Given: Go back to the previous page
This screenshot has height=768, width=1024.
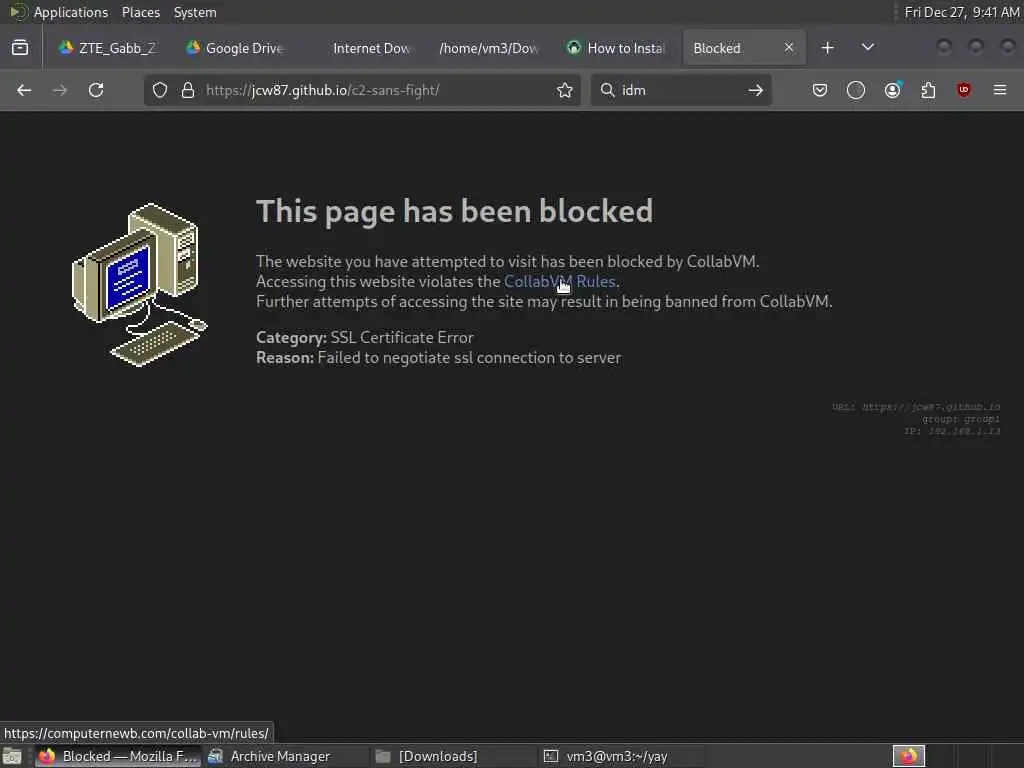Looking at the screenshot, I should (x=24, y=90).
